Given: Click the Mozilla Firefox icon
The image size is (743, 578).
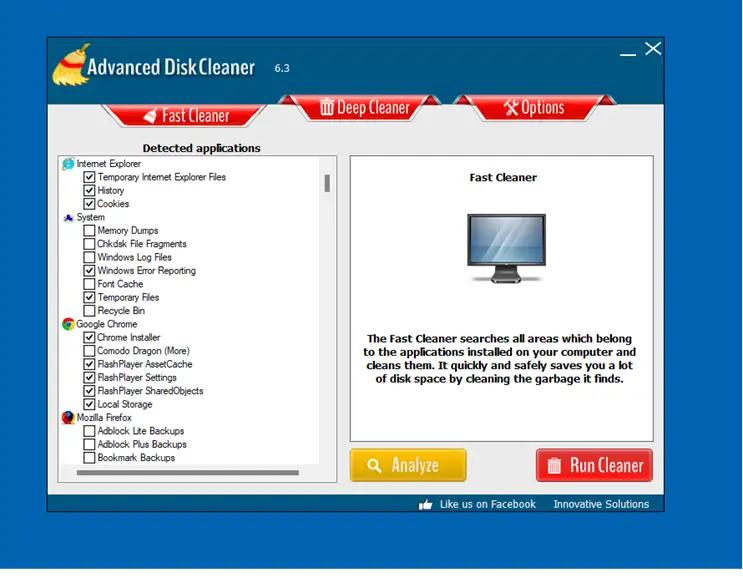Looking at the screenshot, I should point(68,417).
